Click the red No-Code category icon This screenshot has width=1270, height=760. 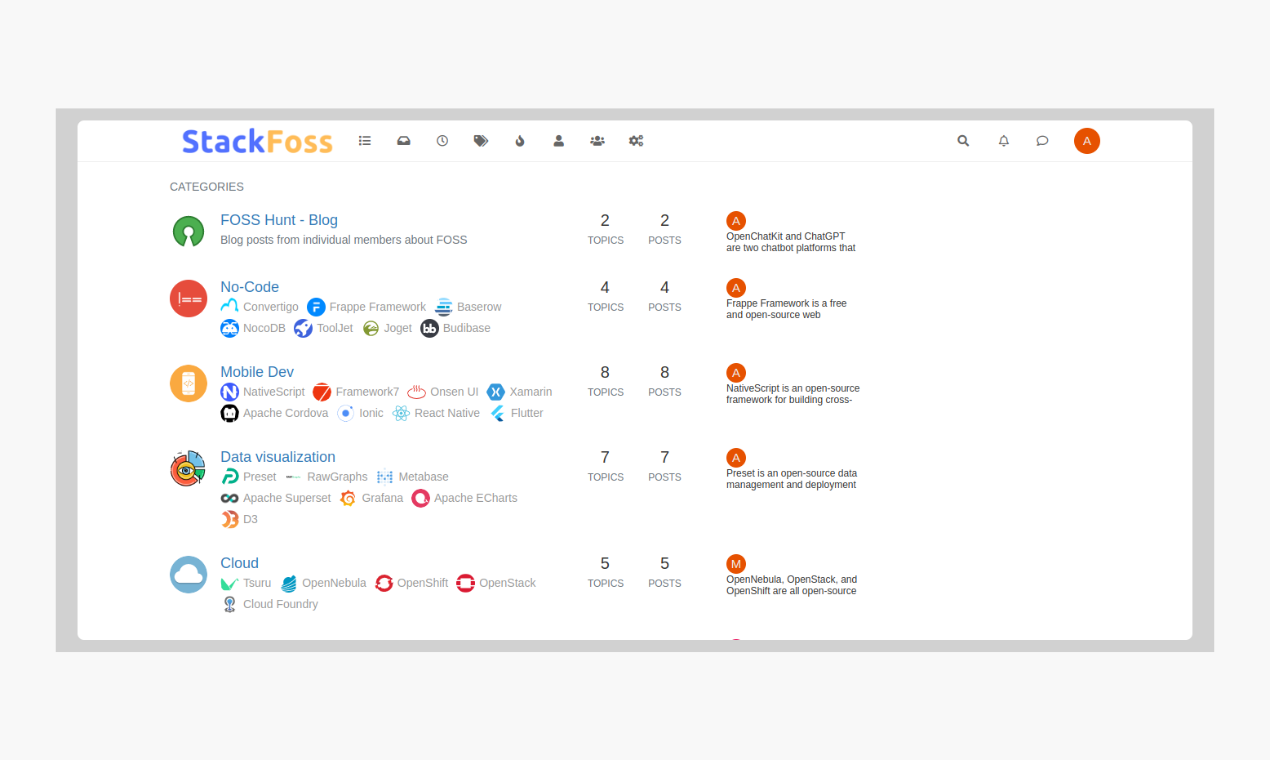pyautogui.click(x=188, y=298)
